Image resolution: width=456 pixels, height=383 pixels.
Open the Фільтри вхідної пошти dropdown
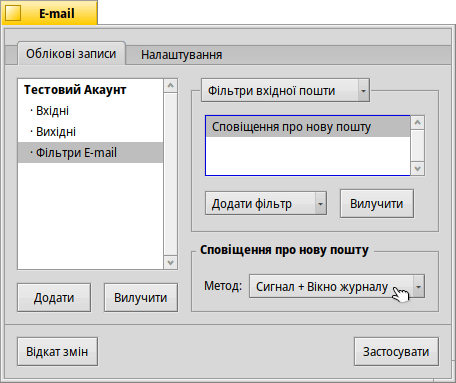pos(285,90)
